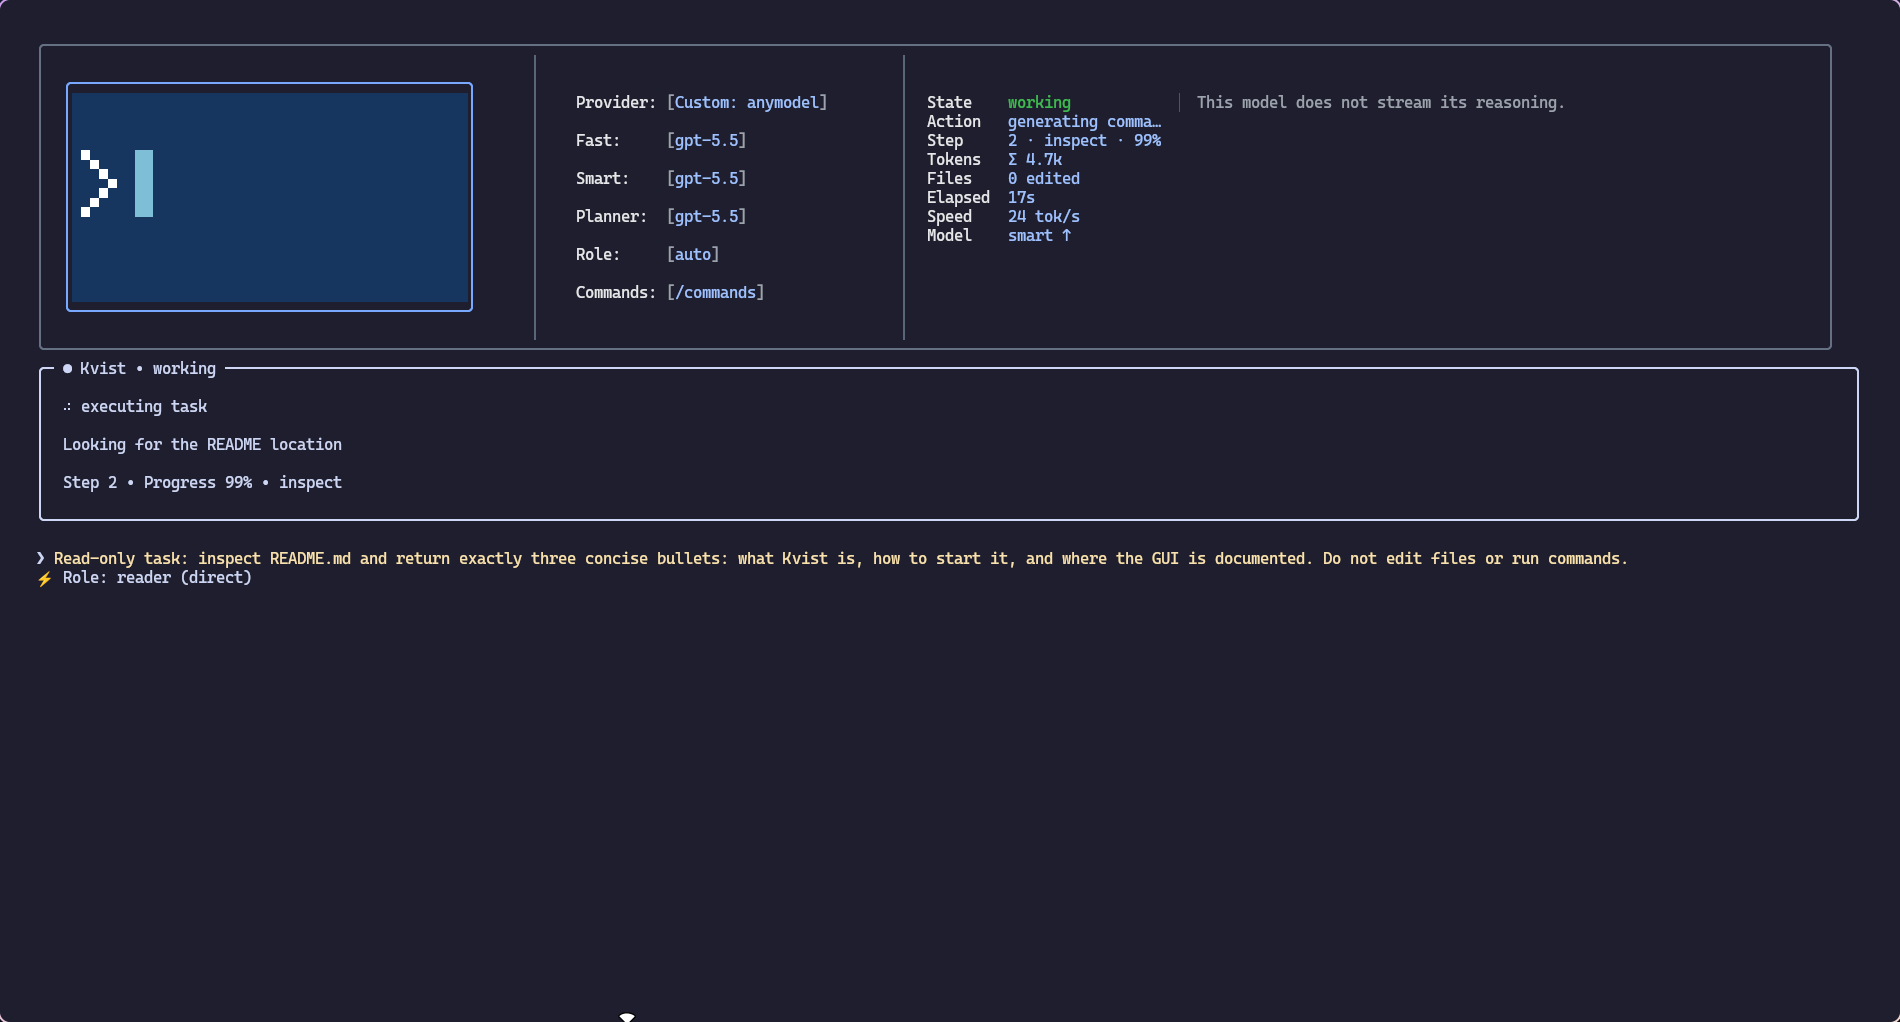Change the Smart model [gpt-5.5]
This screenshot has width=1900, height=1022.
coord(706,178)
